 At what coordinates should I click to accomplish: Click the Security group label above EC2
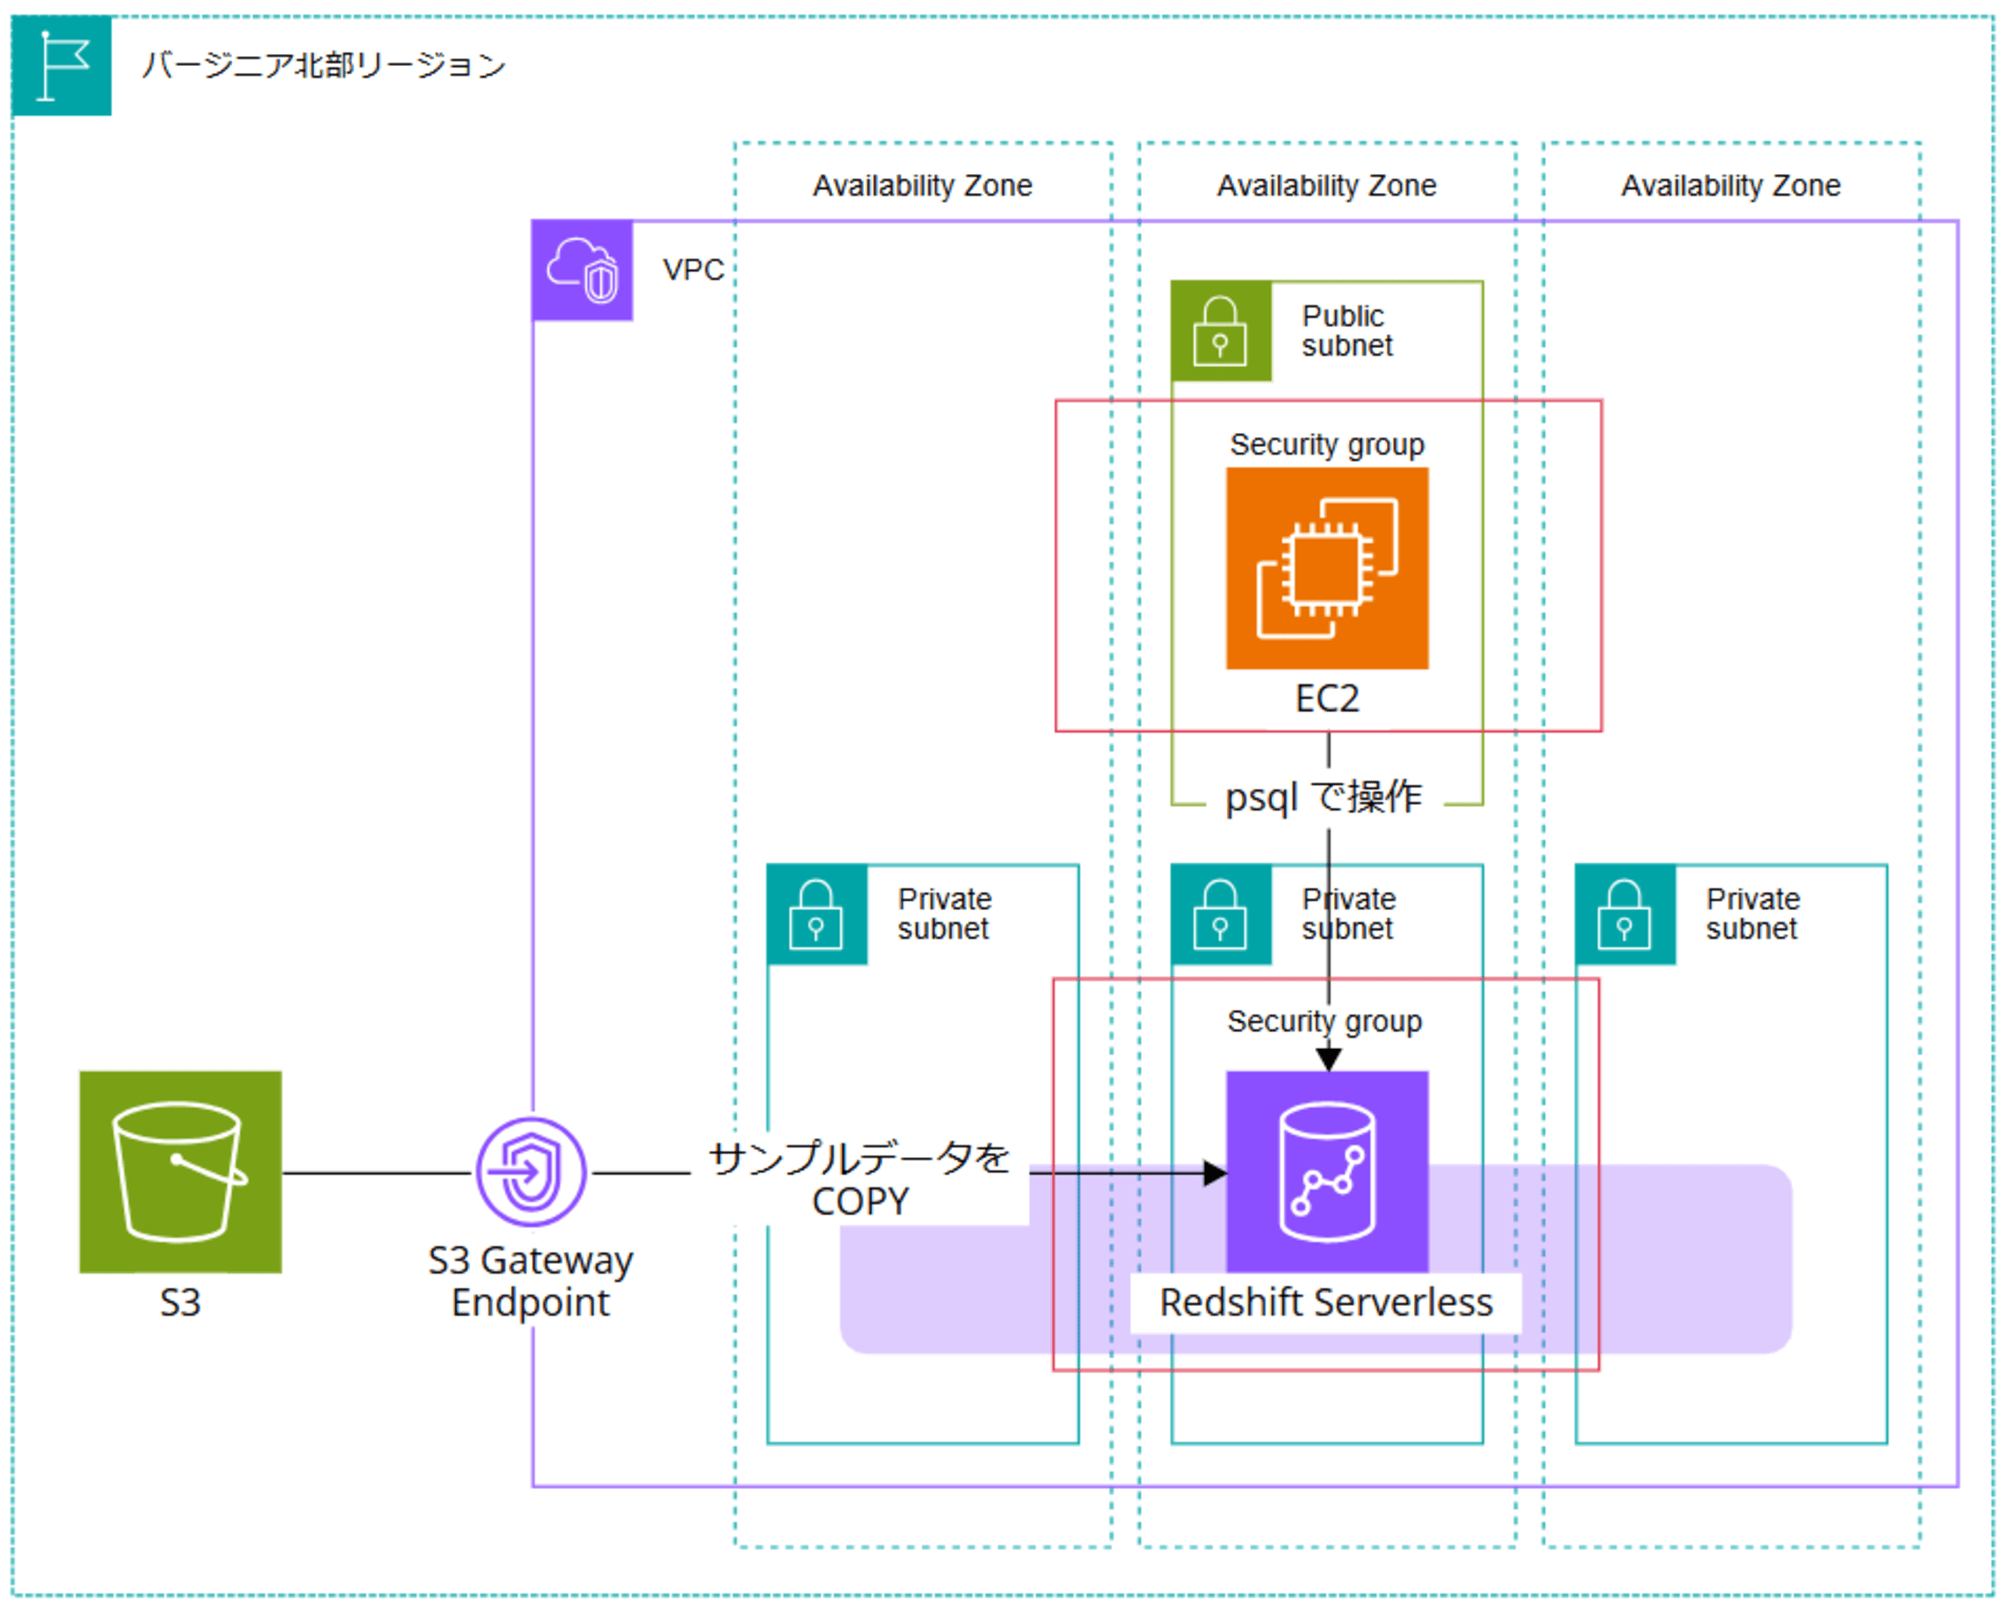point(1327,445)
